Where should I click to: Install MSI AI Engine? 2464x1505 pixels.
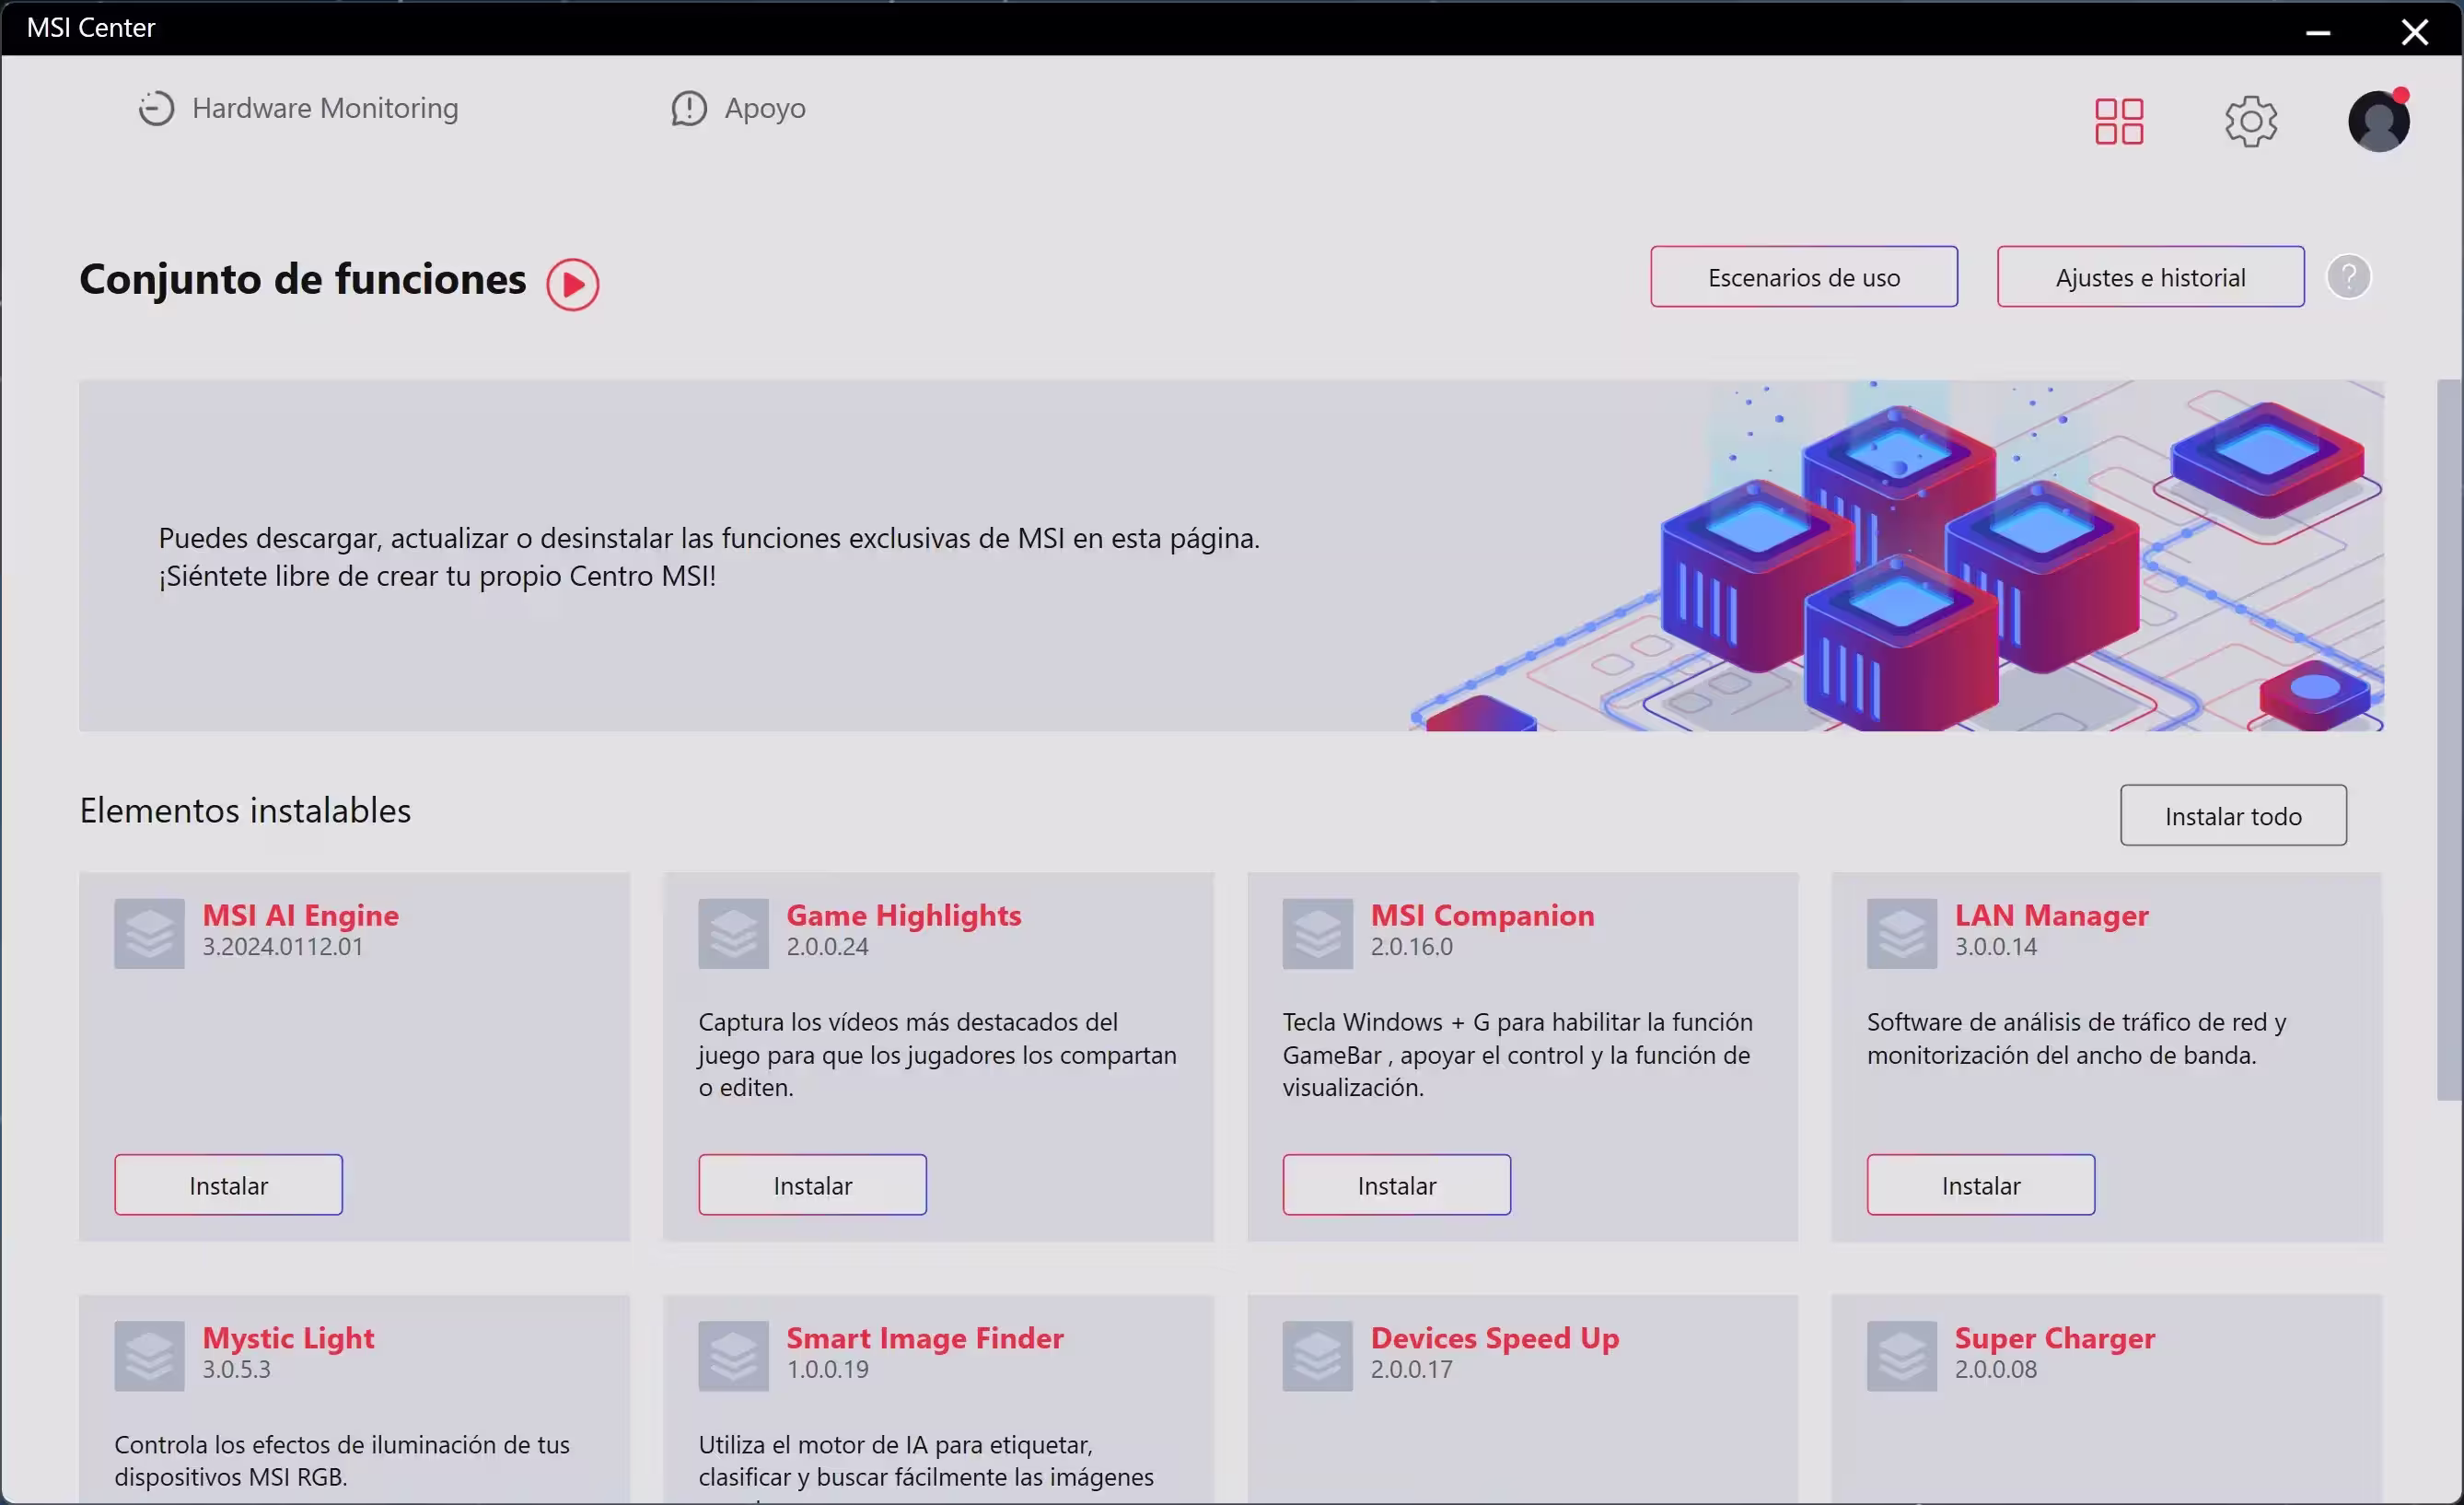[x=228, y=1186]
